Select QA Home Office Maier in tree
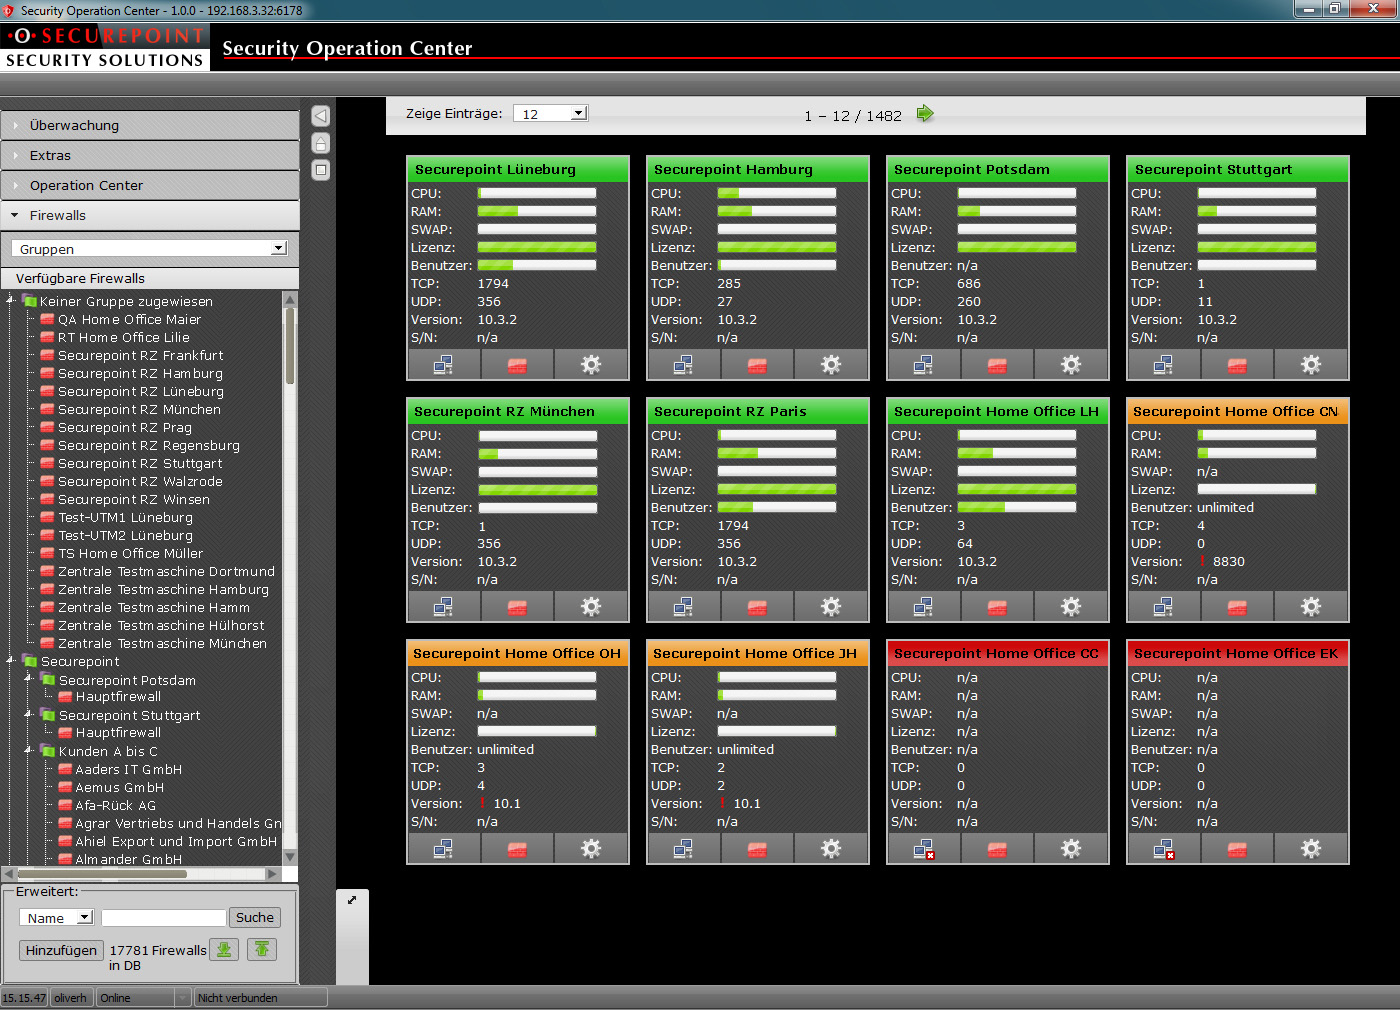The width and height of the screenshot is (1400, 1010). 129,319
